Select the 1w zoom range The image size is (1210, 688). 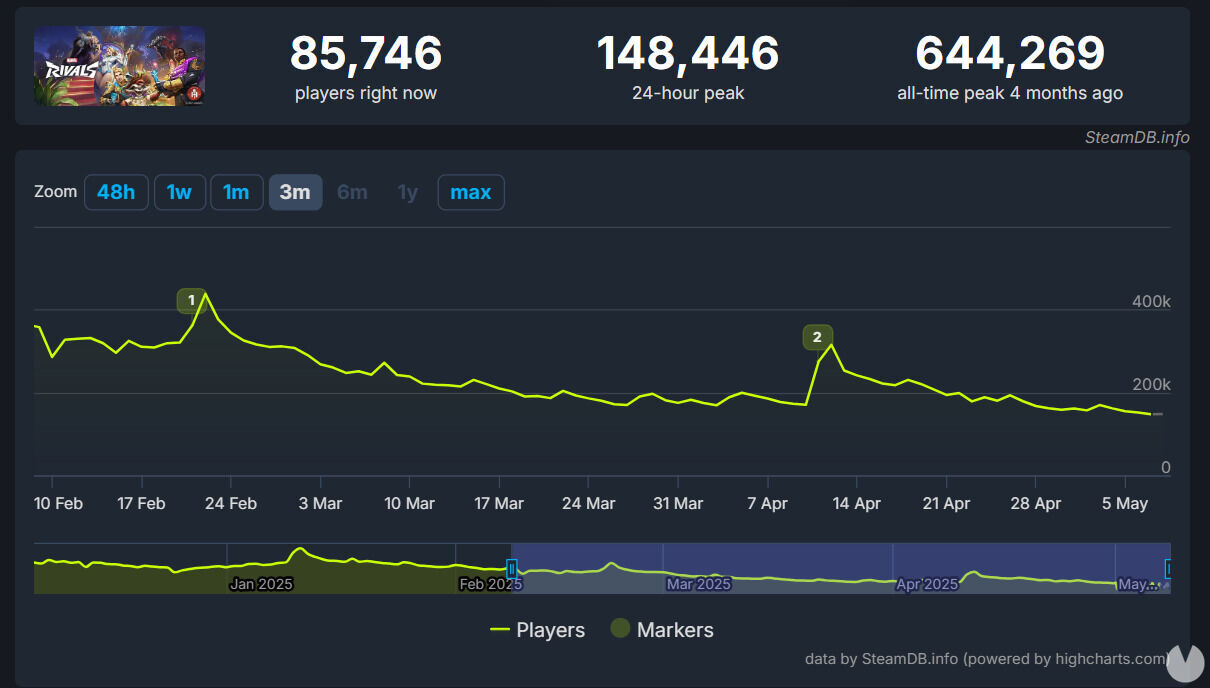179,192
